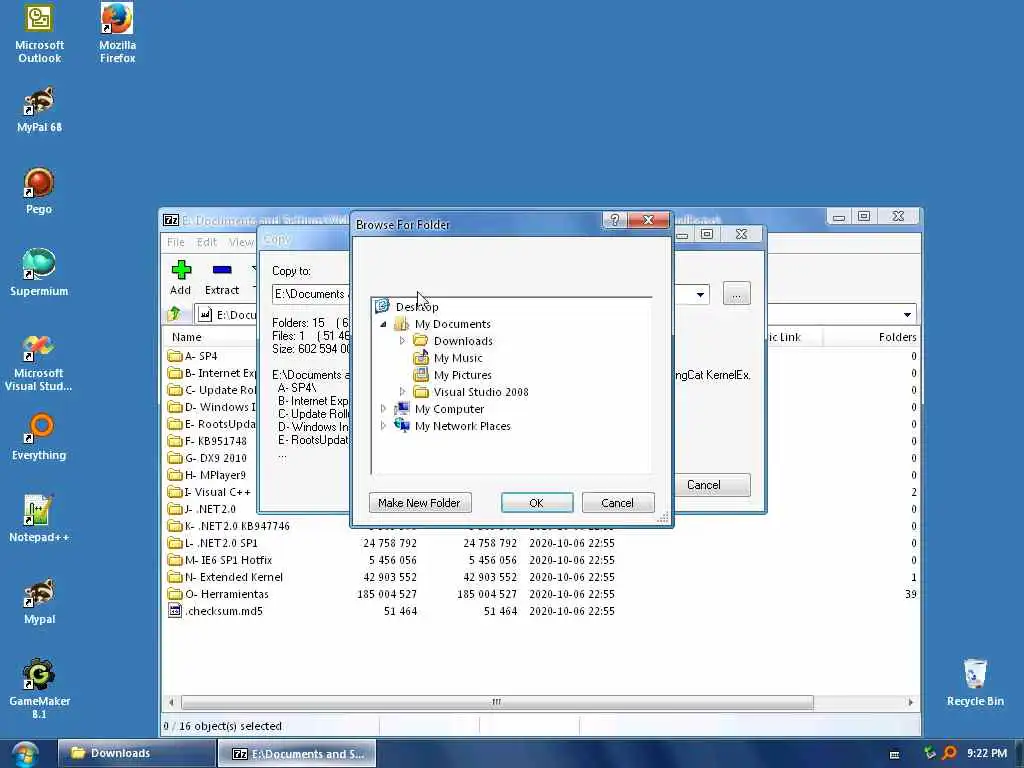Select My Music in the folder tree
The height and width of the screenshot is (768, 1024).
click(458, 358)
